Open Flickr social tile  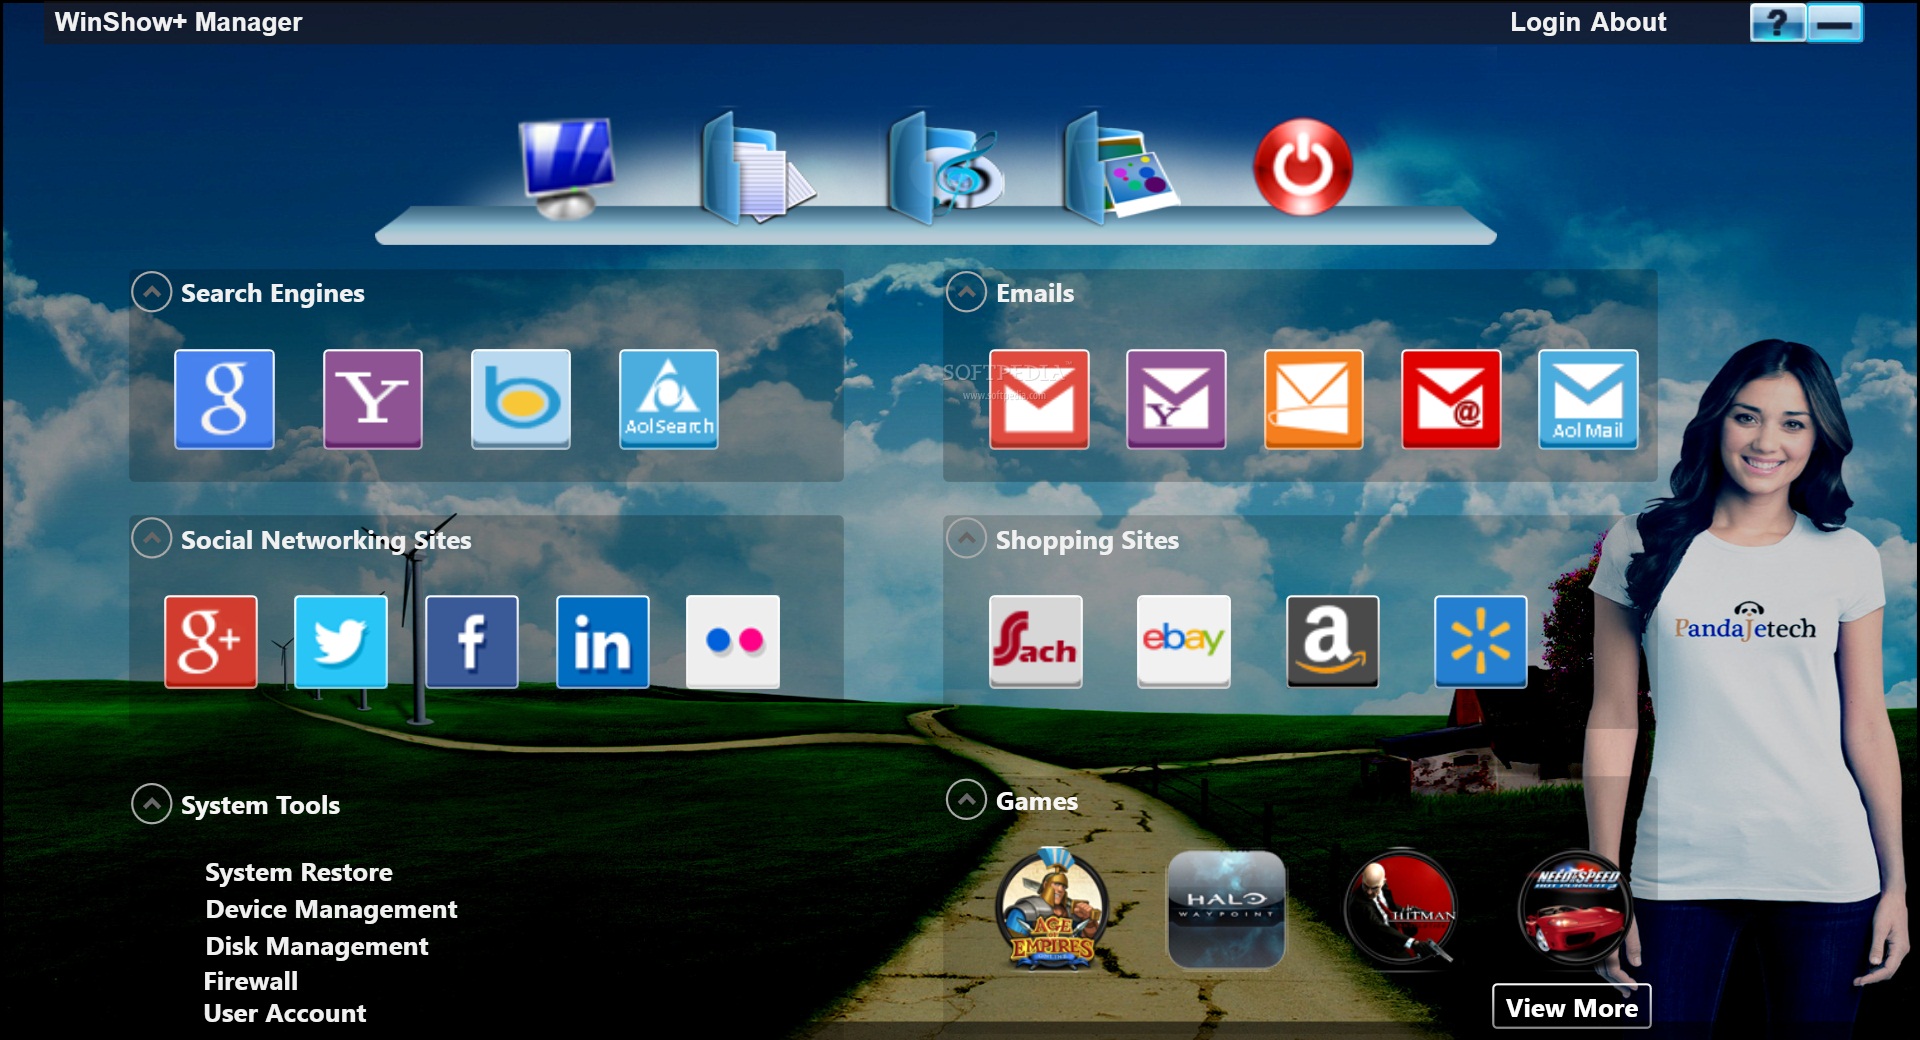pos(733,642)
